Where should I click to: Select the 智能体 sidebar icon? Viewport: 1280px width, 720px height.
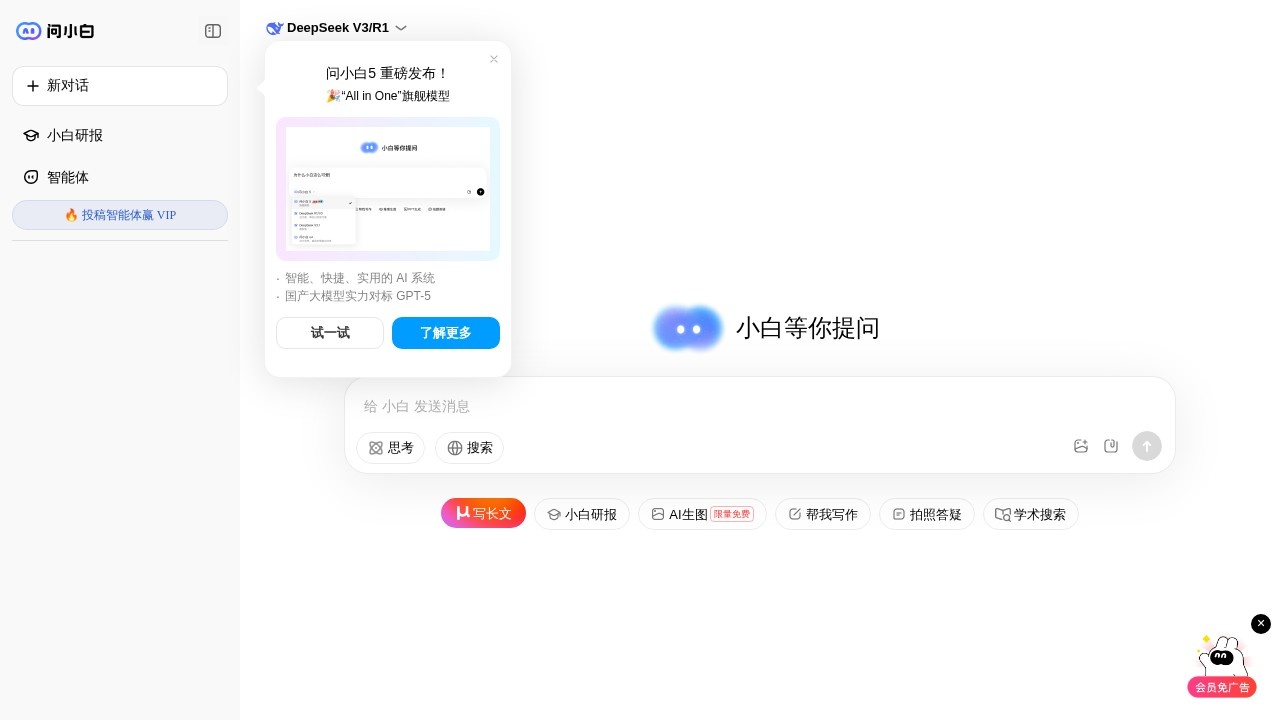[x=33, y=177]
